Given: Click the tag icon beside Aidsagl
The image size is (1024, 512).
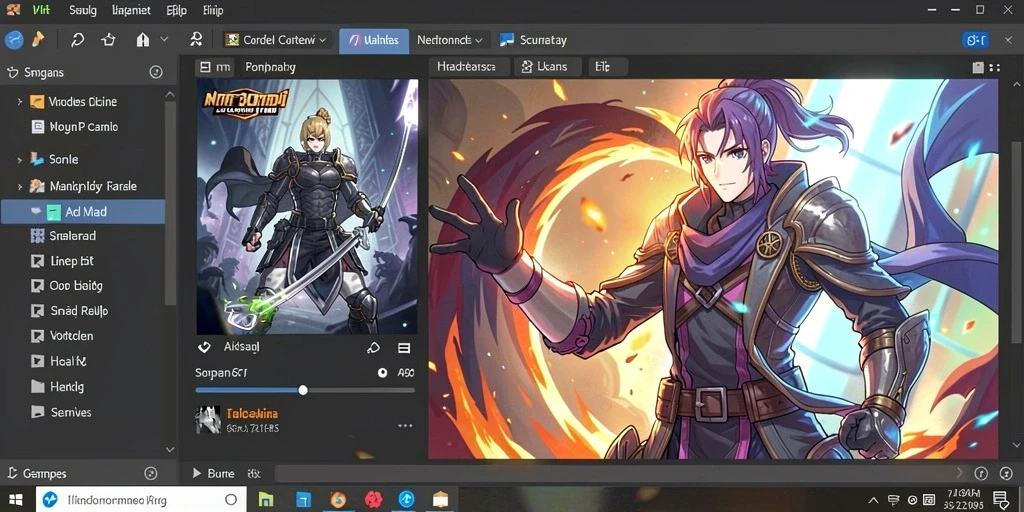Looking at the screenshot, I should tap(374, 348).
